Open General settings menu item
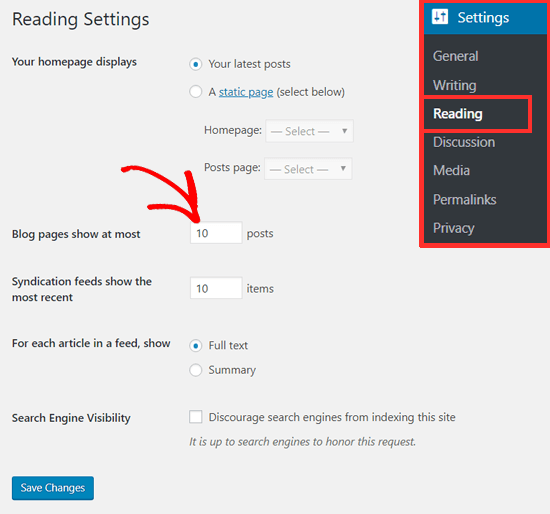The image size is (550, 514). click(x=455, y=56)
